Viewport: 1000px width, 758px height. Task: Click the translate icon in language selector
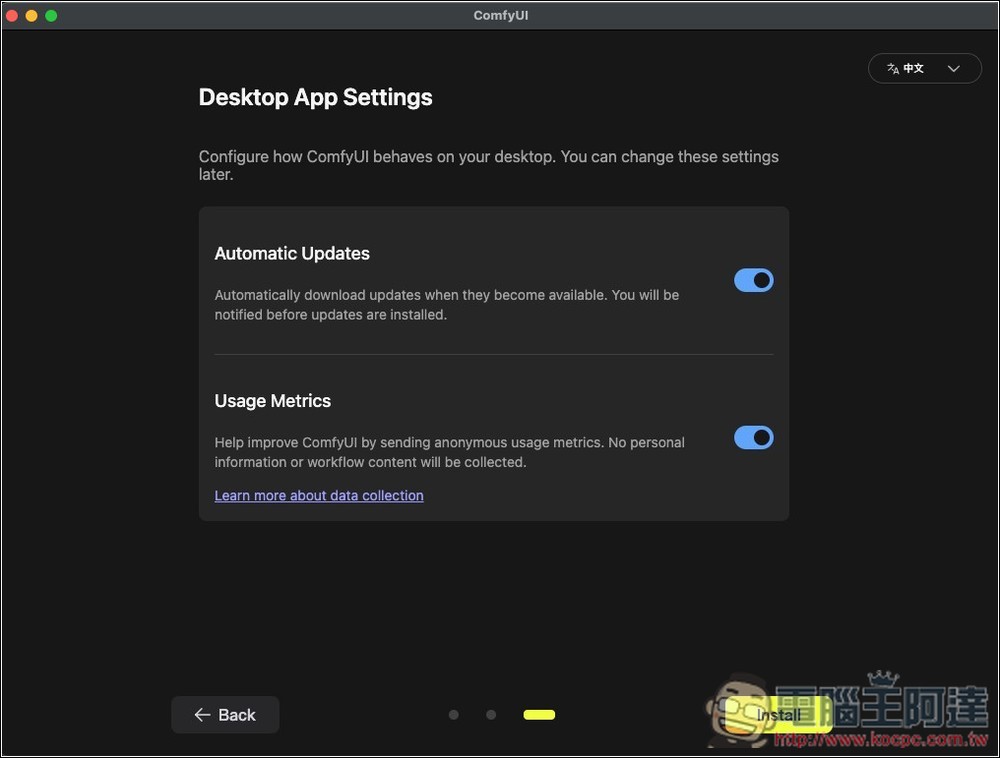(892, 68)
